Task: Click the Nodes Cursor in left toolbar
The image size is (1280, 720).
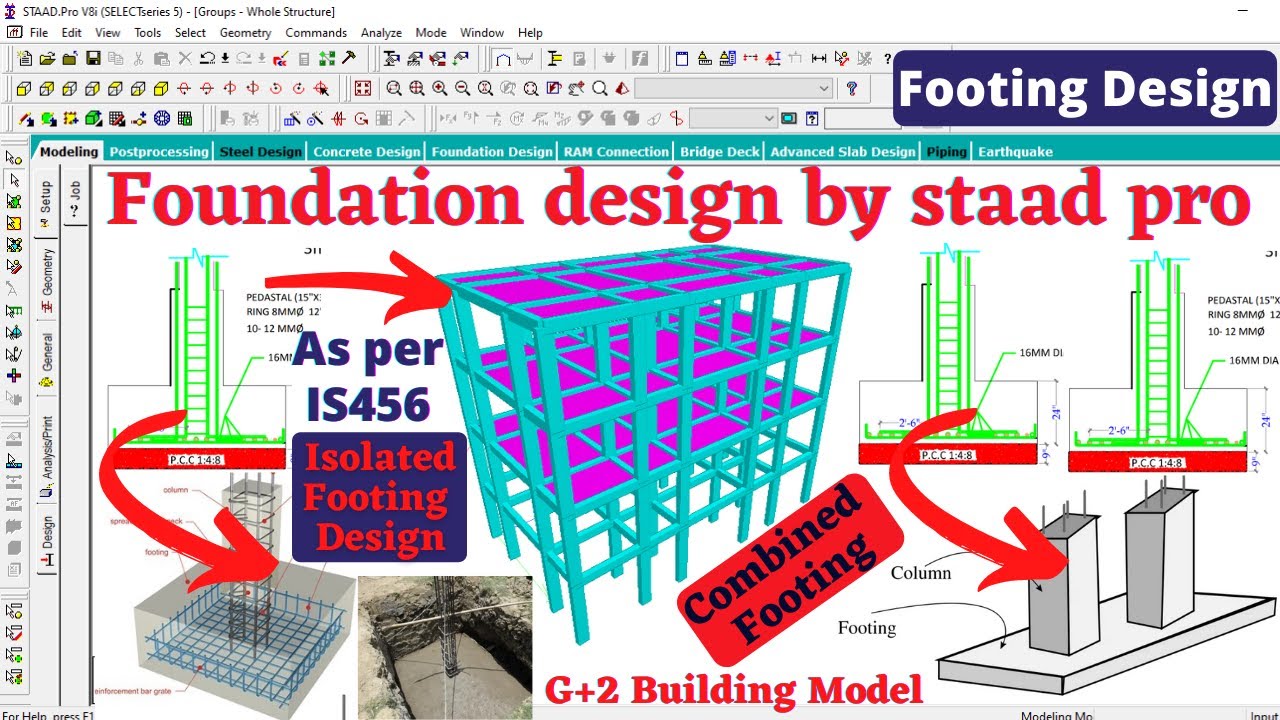Action: point(14,158)
